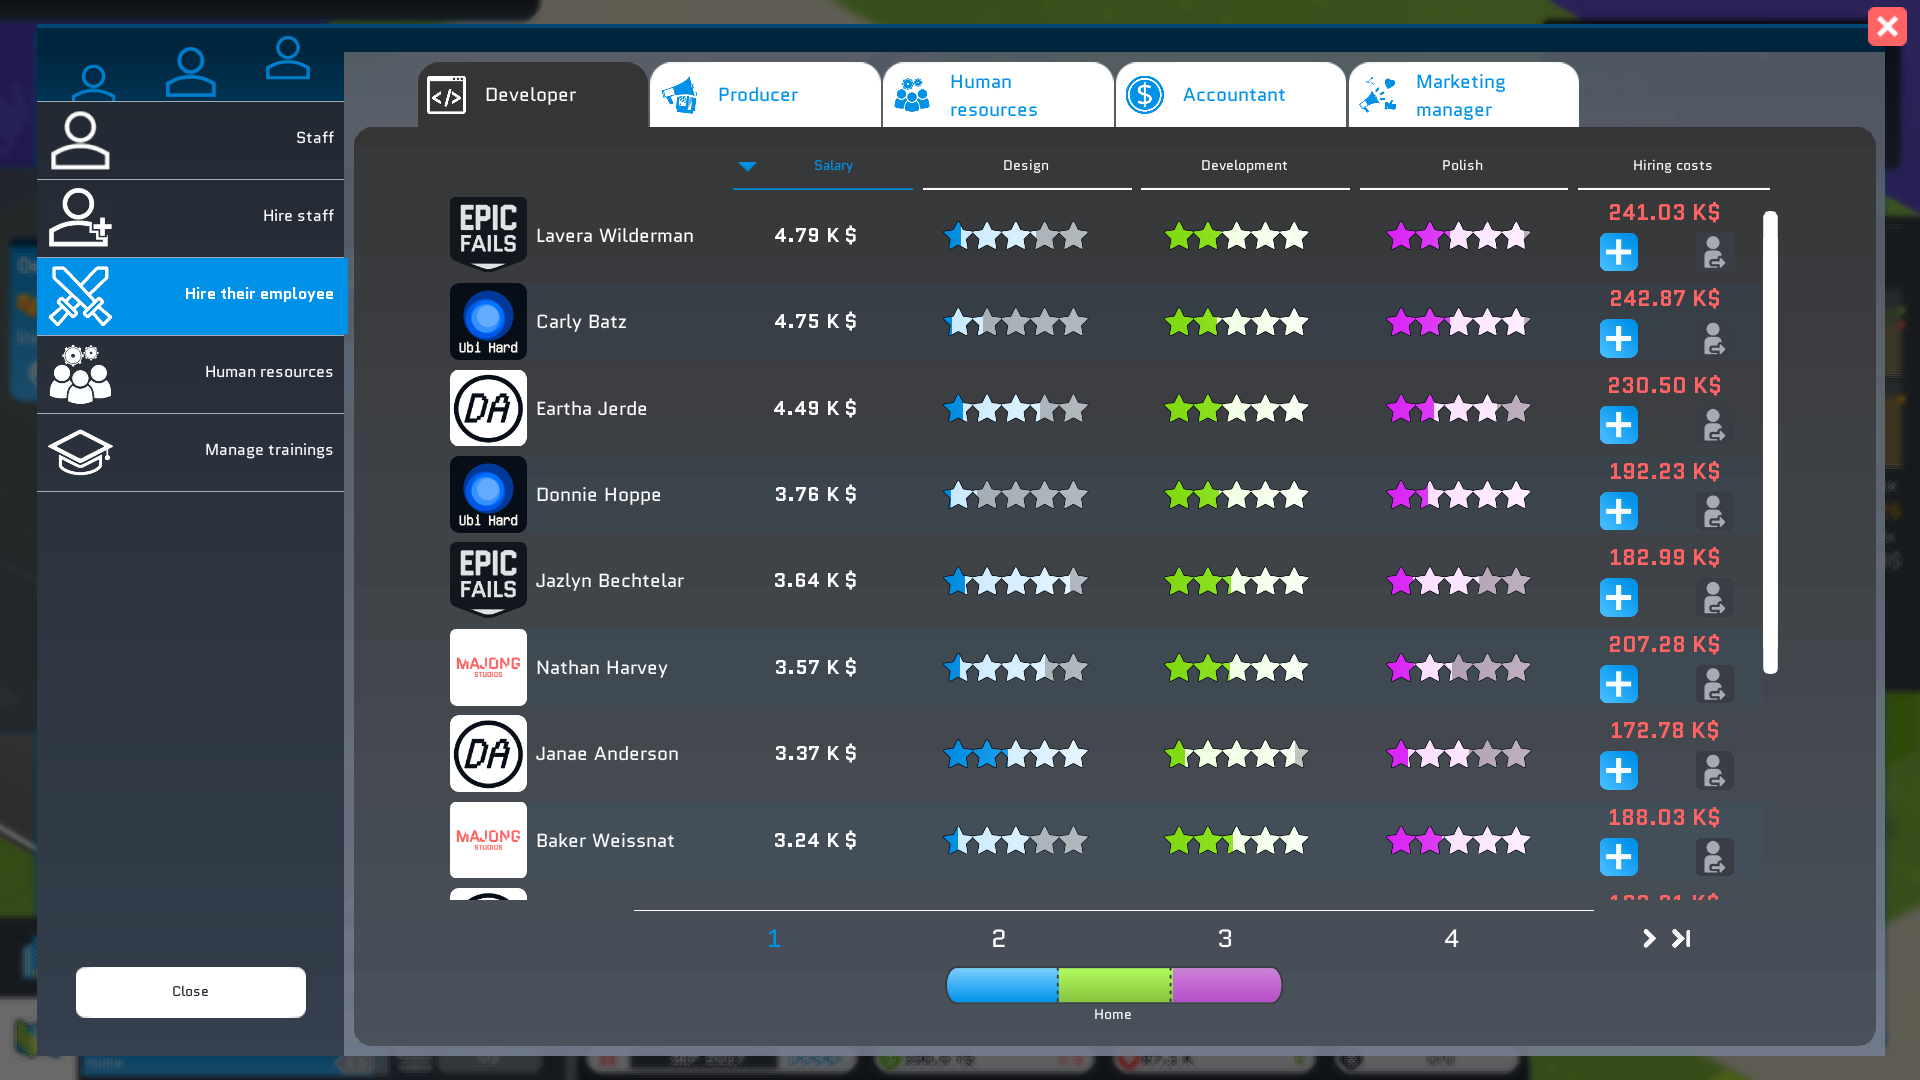Image resolution: width=1920 pixels, height=1080 pixels.
Task: Click the purple segment of Home bar
Action: pyautogui.click(x=1227, y=985)
